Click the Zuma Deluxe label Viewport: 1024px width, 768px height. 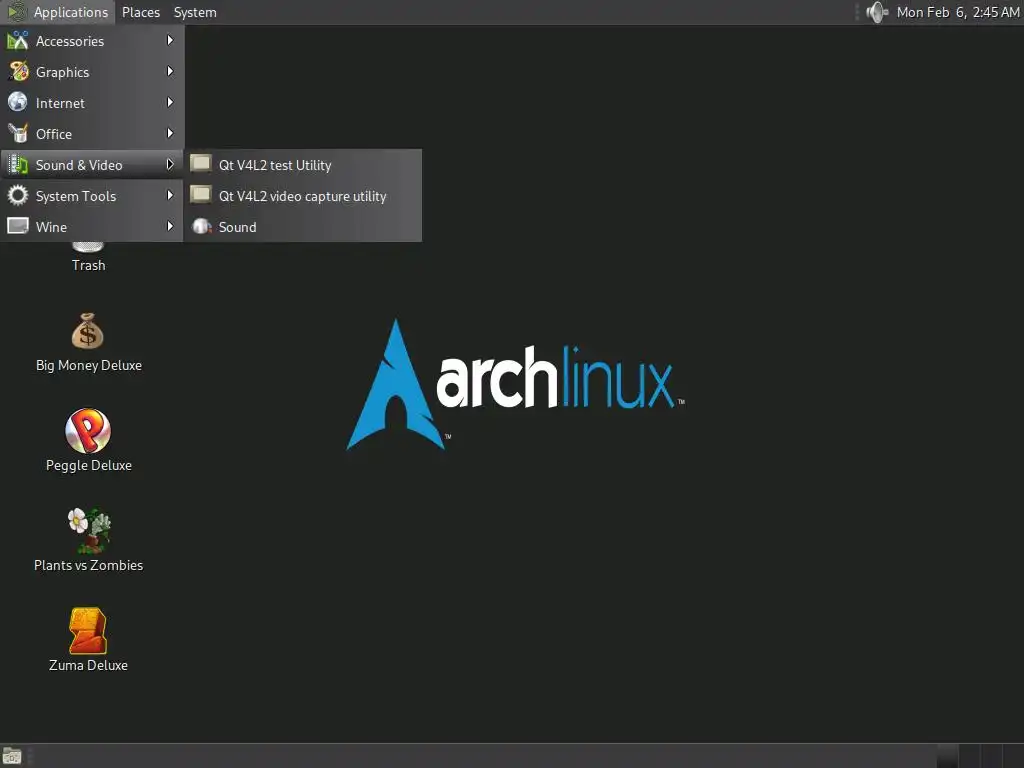tap(88, 665)
